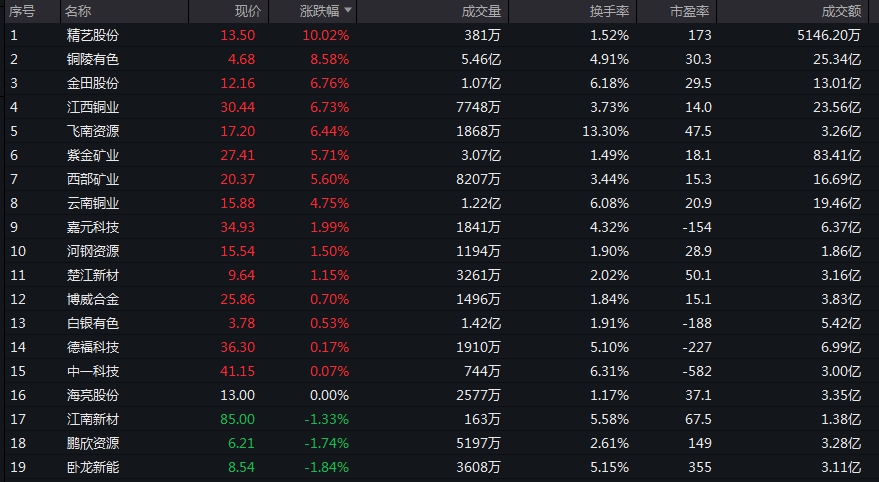Click P/E value 355 of 卧龙新能

coord(700,467)
